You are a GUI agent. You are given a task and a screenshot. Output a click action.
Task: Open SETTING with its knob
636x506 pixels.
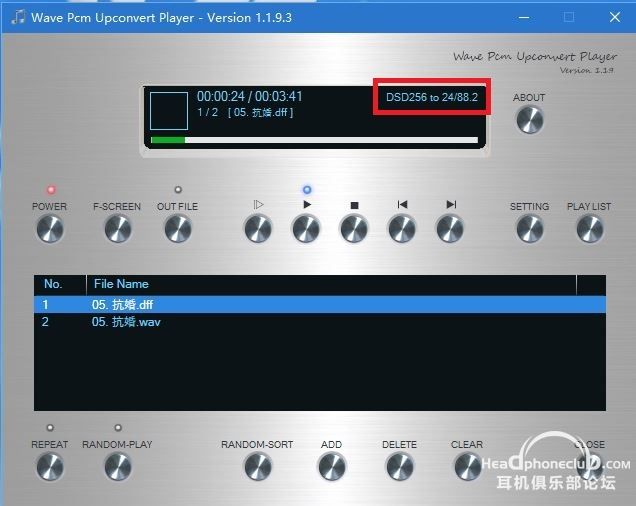tap(529, 229)
